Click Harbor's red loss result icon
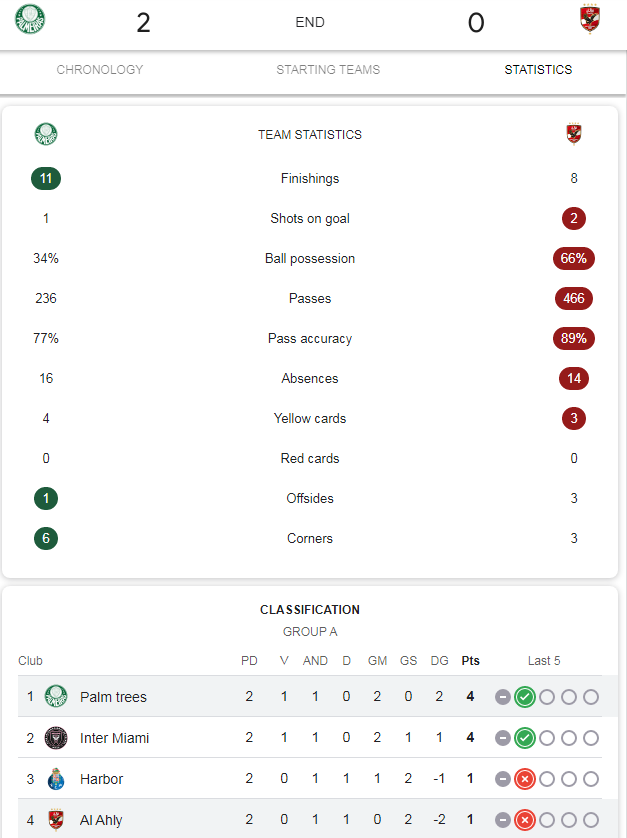This screenshot has width=627, height=838. click(x=525, y=779)
